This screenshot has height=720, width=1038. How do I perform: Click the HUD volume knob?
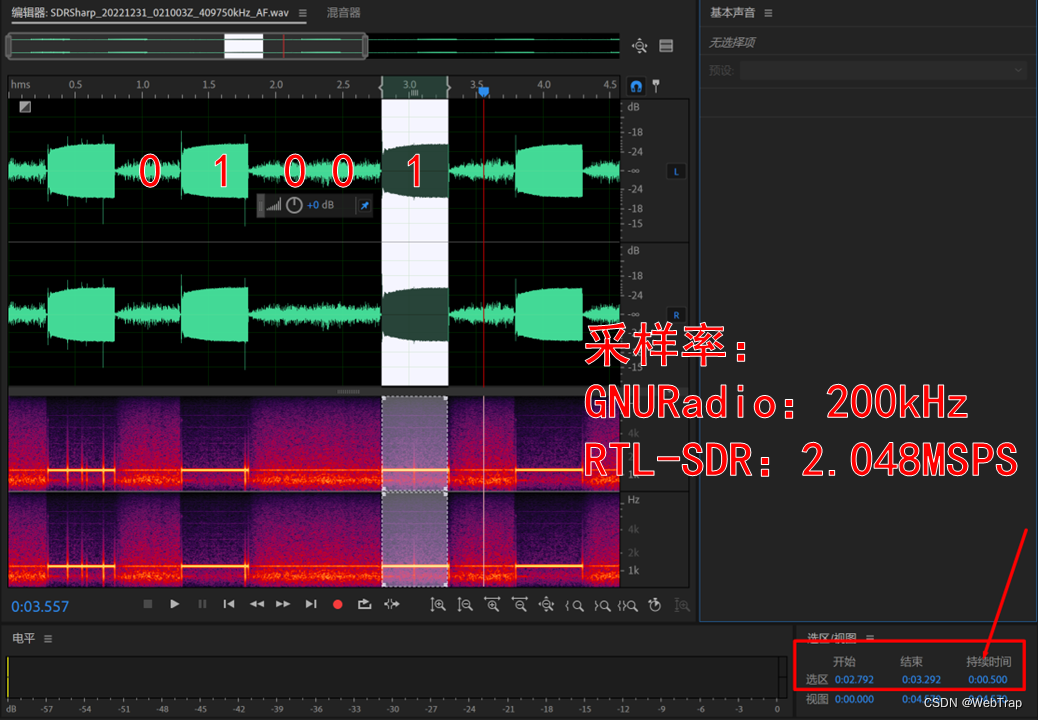point(295,205)
